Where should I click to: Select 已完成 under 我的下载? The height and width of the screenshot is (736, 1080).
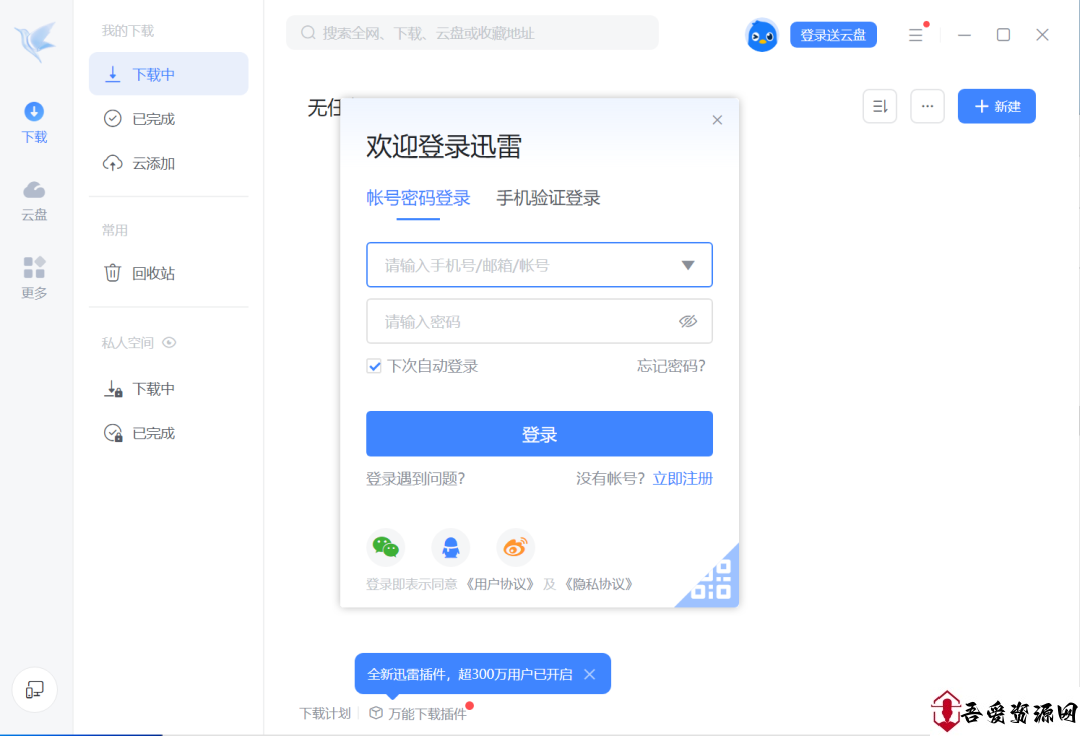[153, 119]
